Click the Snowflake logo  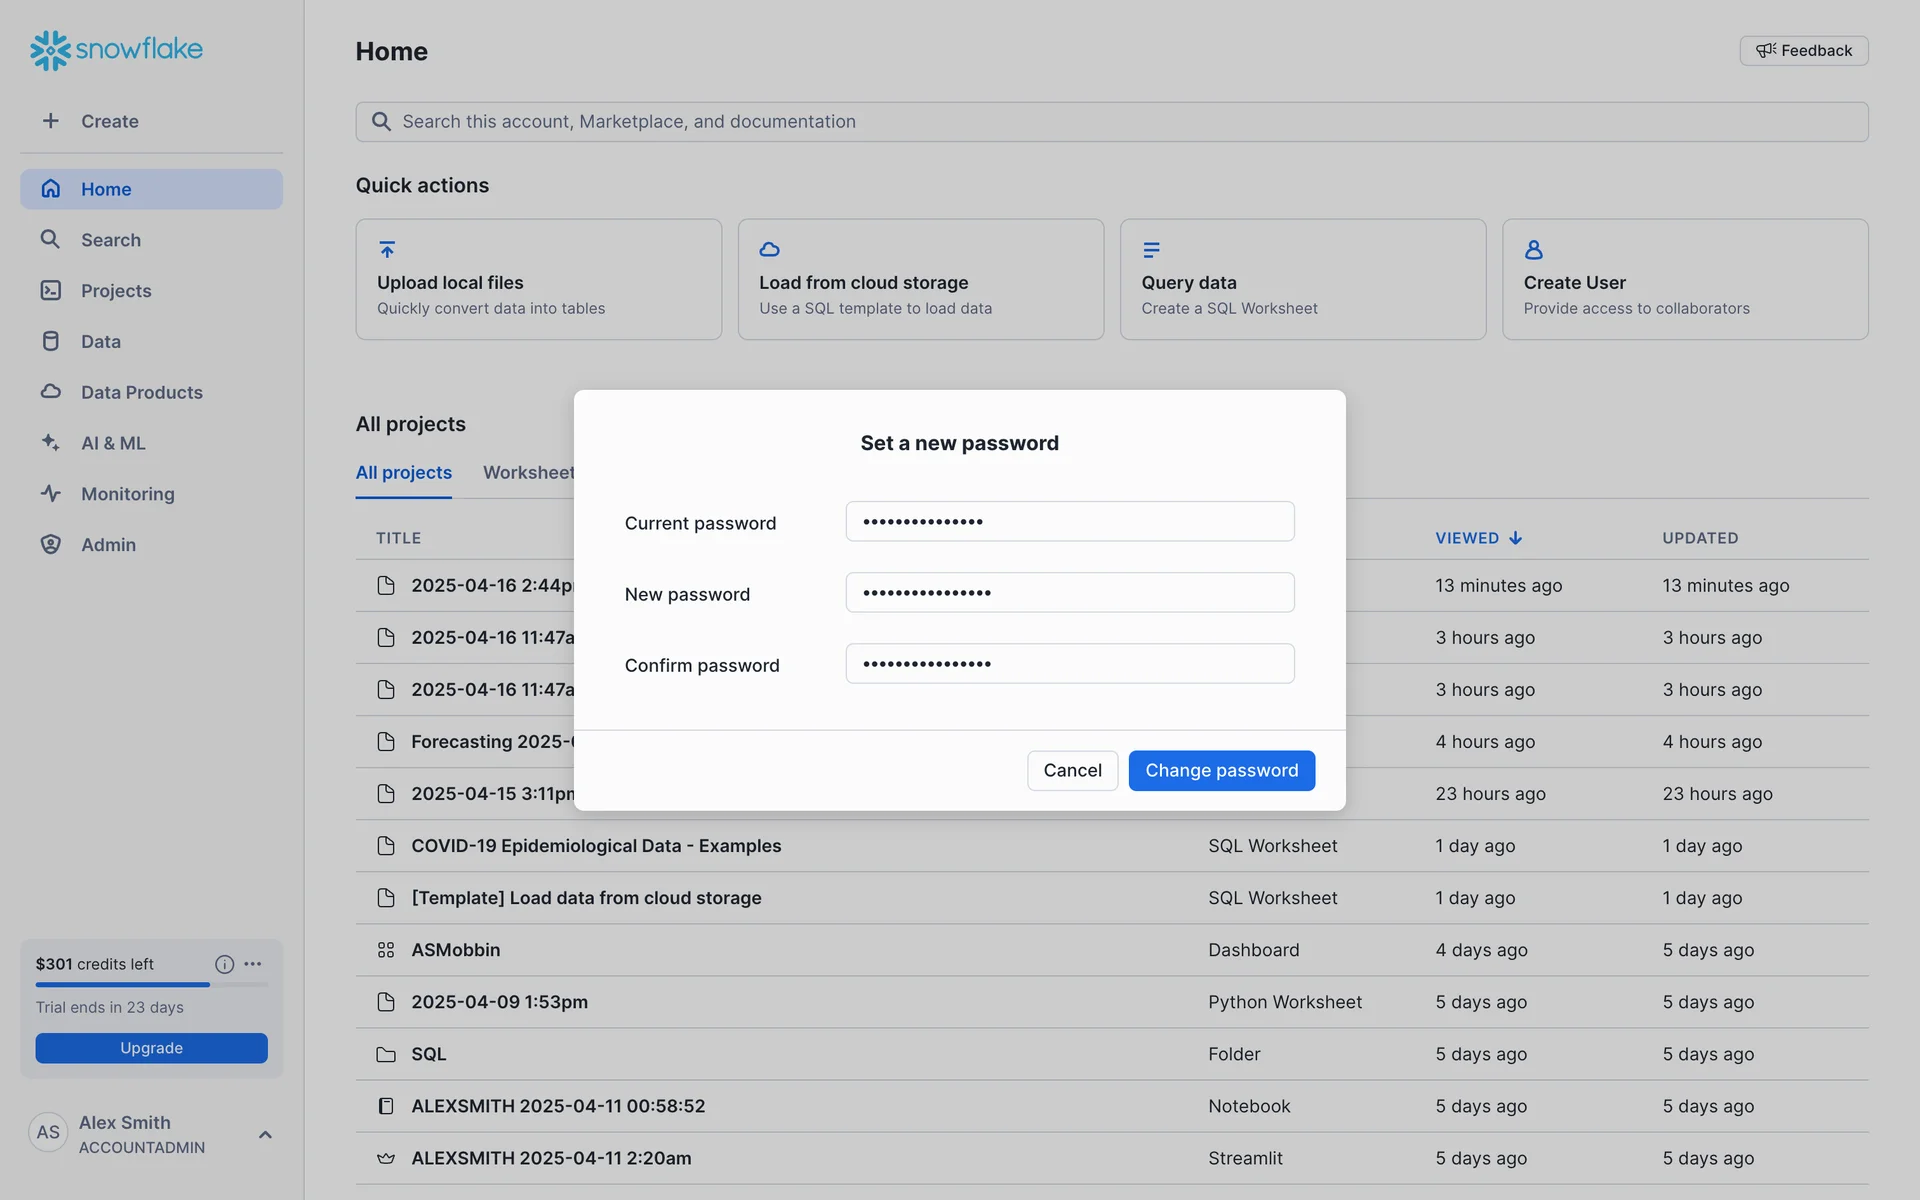pyautogui.click(x=116, y=49)
